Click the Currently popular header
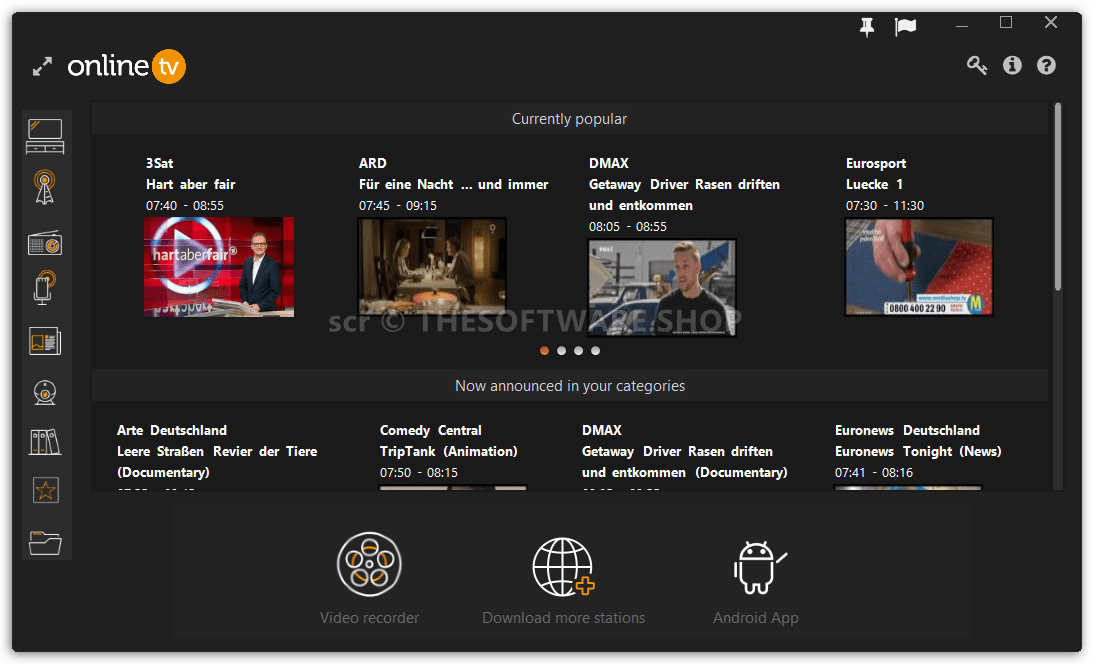 click(x=569, y=119)
